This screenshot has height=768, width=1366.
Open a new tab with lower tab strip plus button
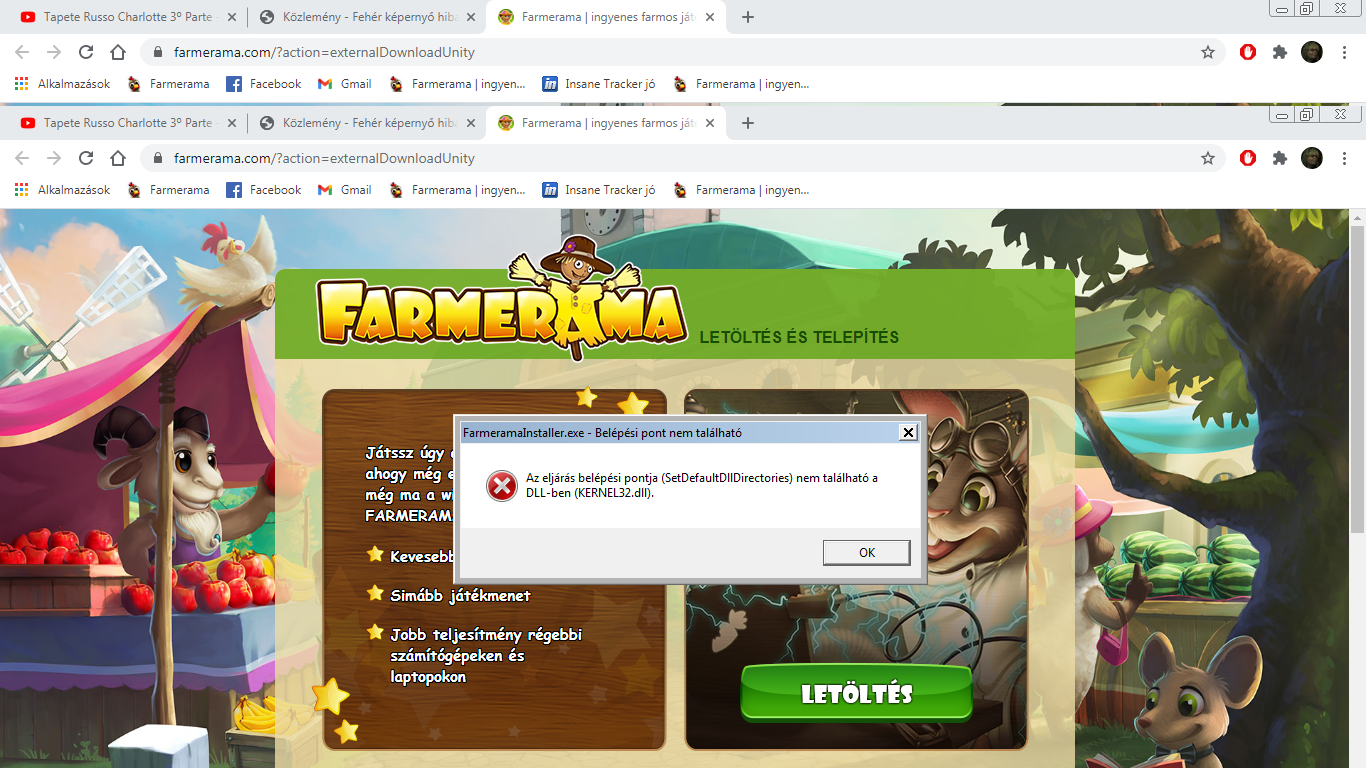(x=747, y=123)
